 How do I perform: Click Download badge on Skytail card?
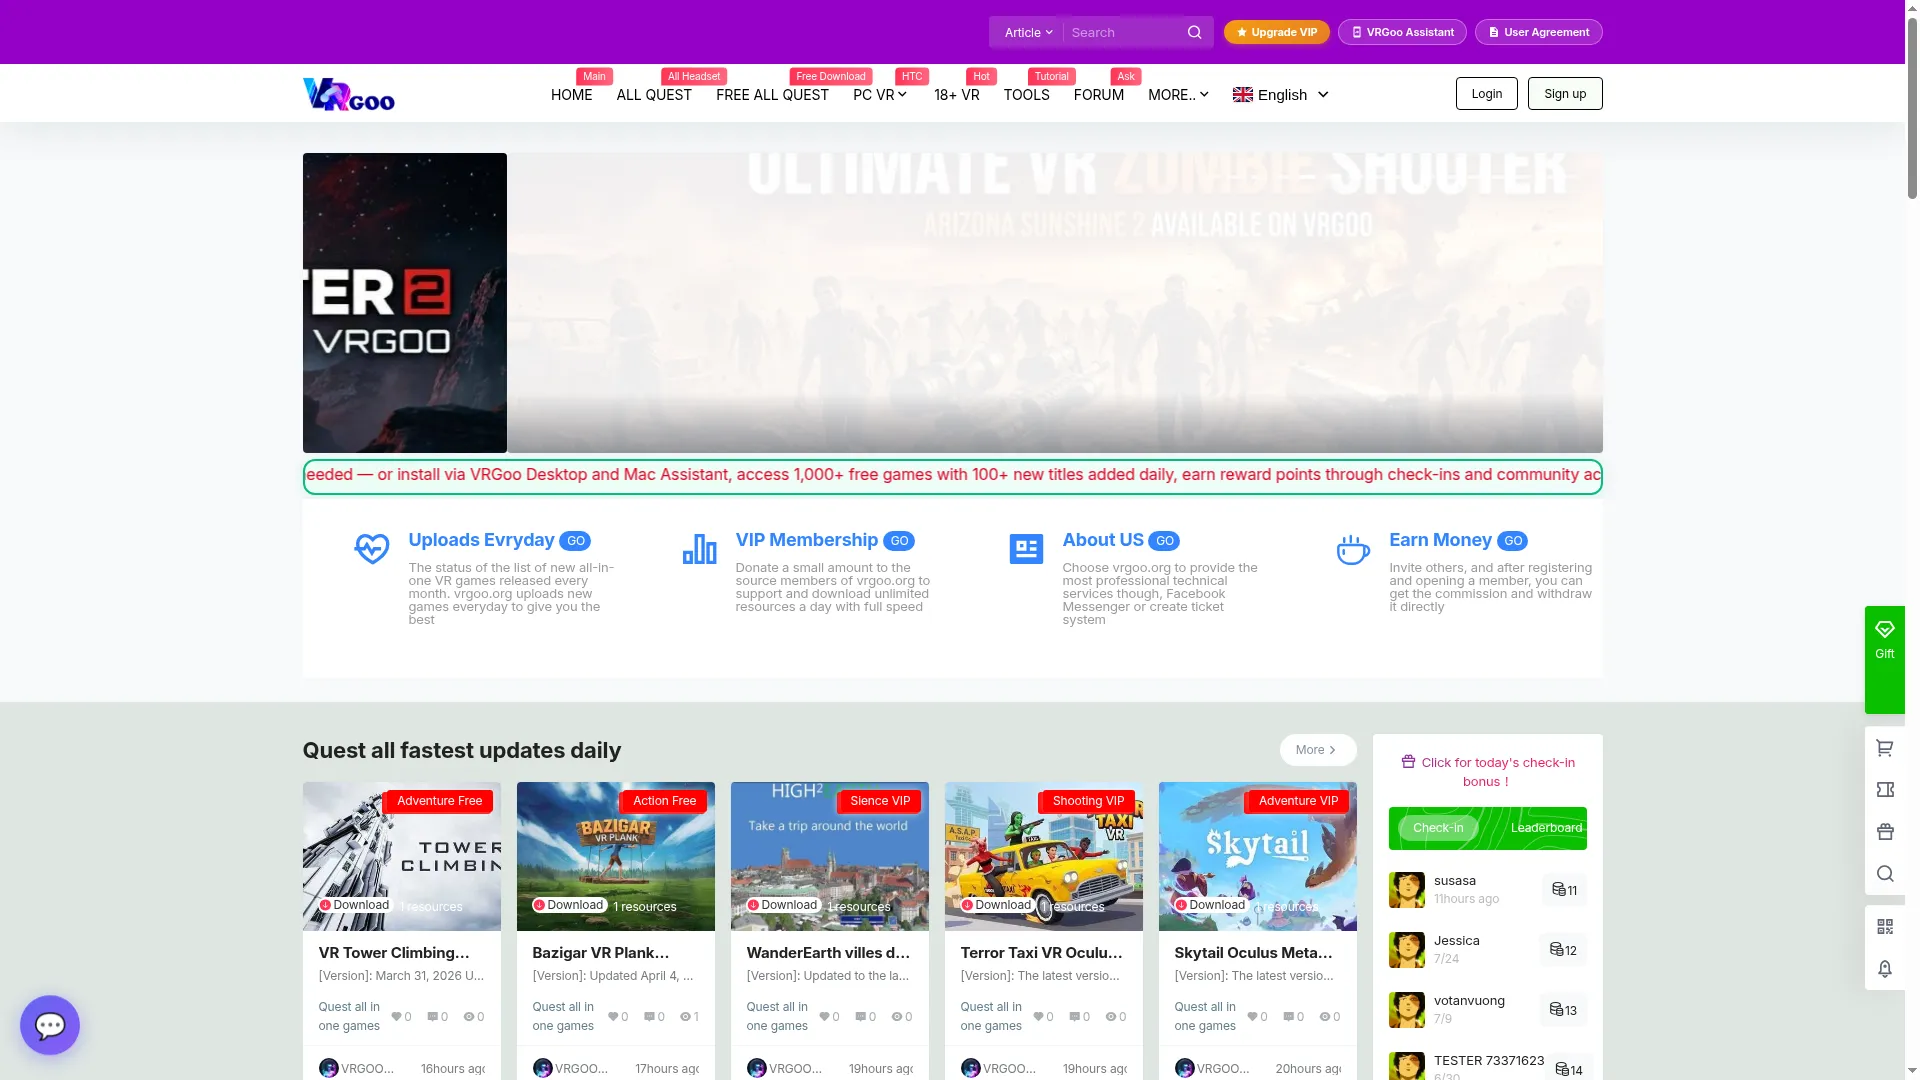click(1211, 905)
